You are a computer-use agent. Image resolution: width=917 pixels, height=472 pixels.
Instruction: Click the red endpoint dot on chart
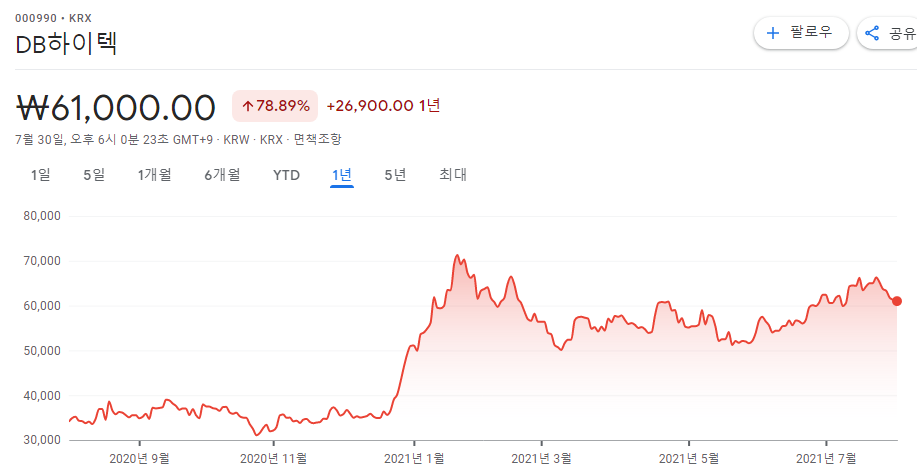click(897, 301)
